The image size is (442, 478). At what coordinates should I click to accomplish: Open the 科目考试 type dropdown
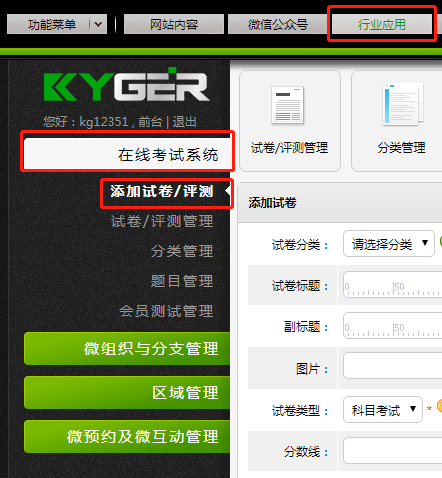[x=383, y=410]
